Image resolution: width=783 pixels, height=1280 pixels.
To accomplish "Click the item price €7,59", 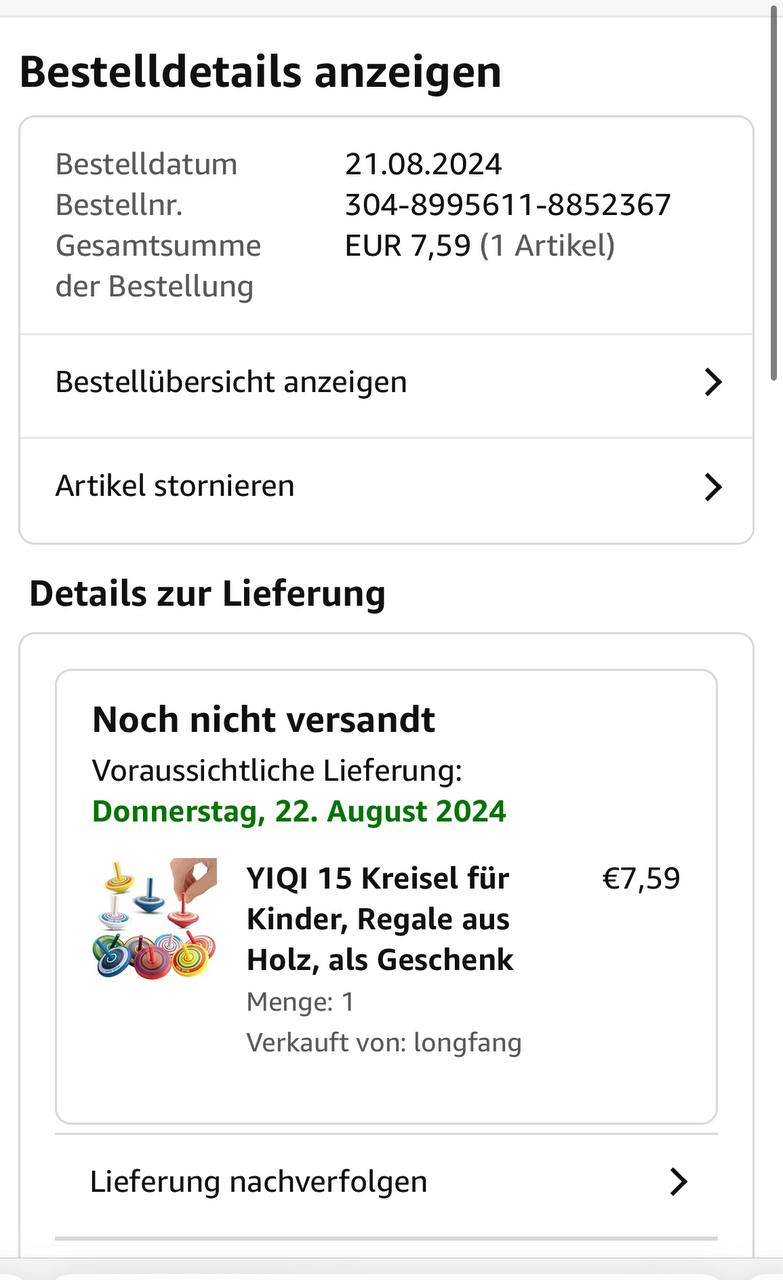I will tap(640, 879).
